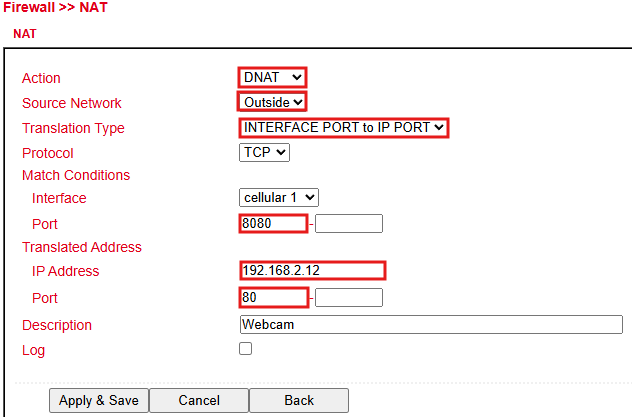The image size is (632, 417).
Task: Open the Action dropdown set to DNAT
Action: point(272,77)
